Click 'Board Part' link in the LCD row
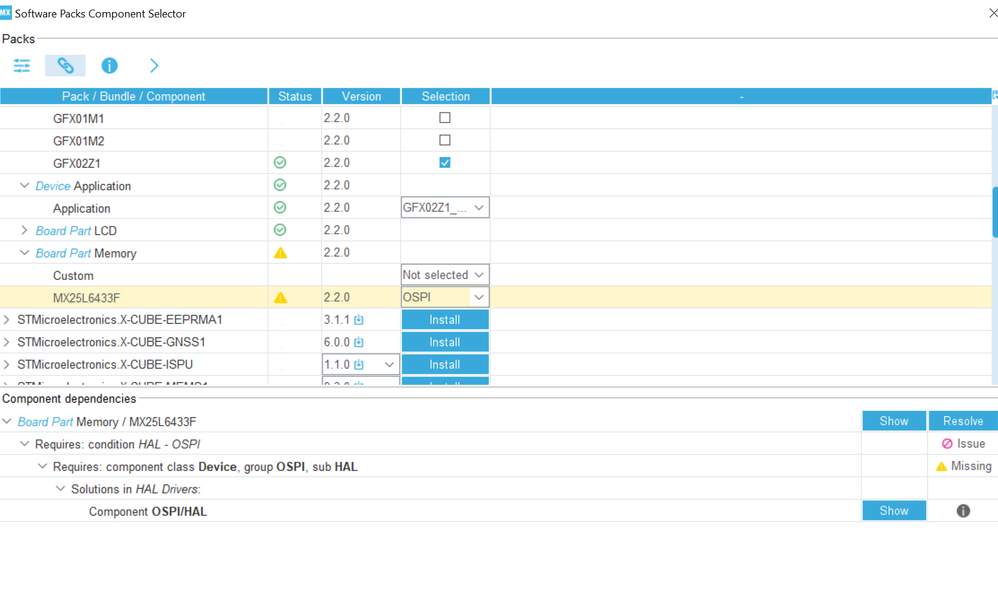Viewport: 998px width, 602px height. [x=63, y=230]
